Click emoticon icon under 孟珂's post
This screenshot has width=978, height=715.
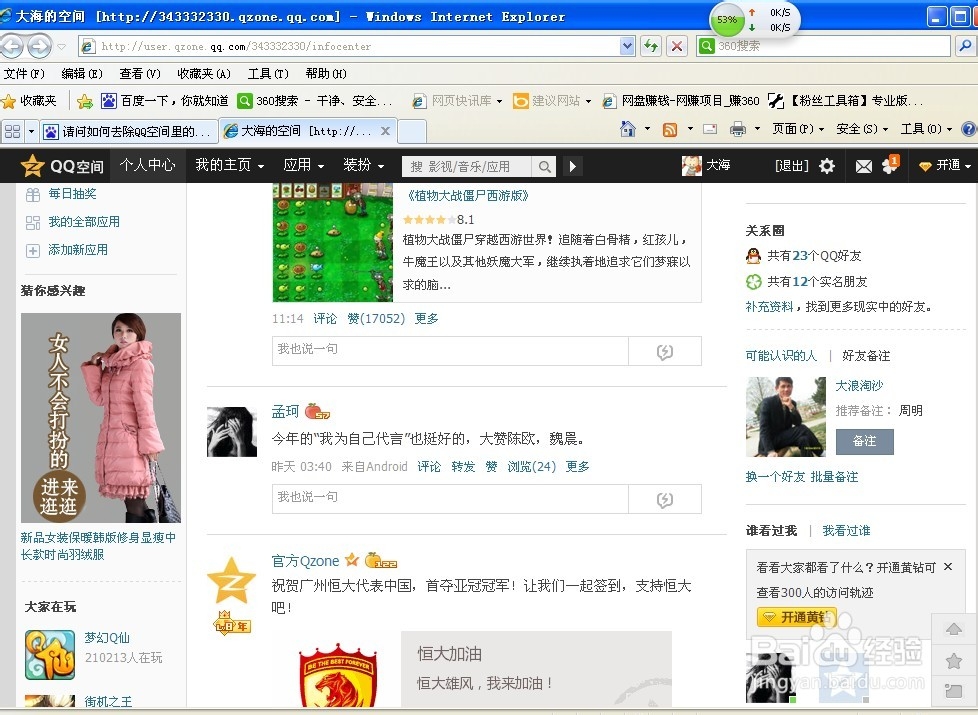665,500
